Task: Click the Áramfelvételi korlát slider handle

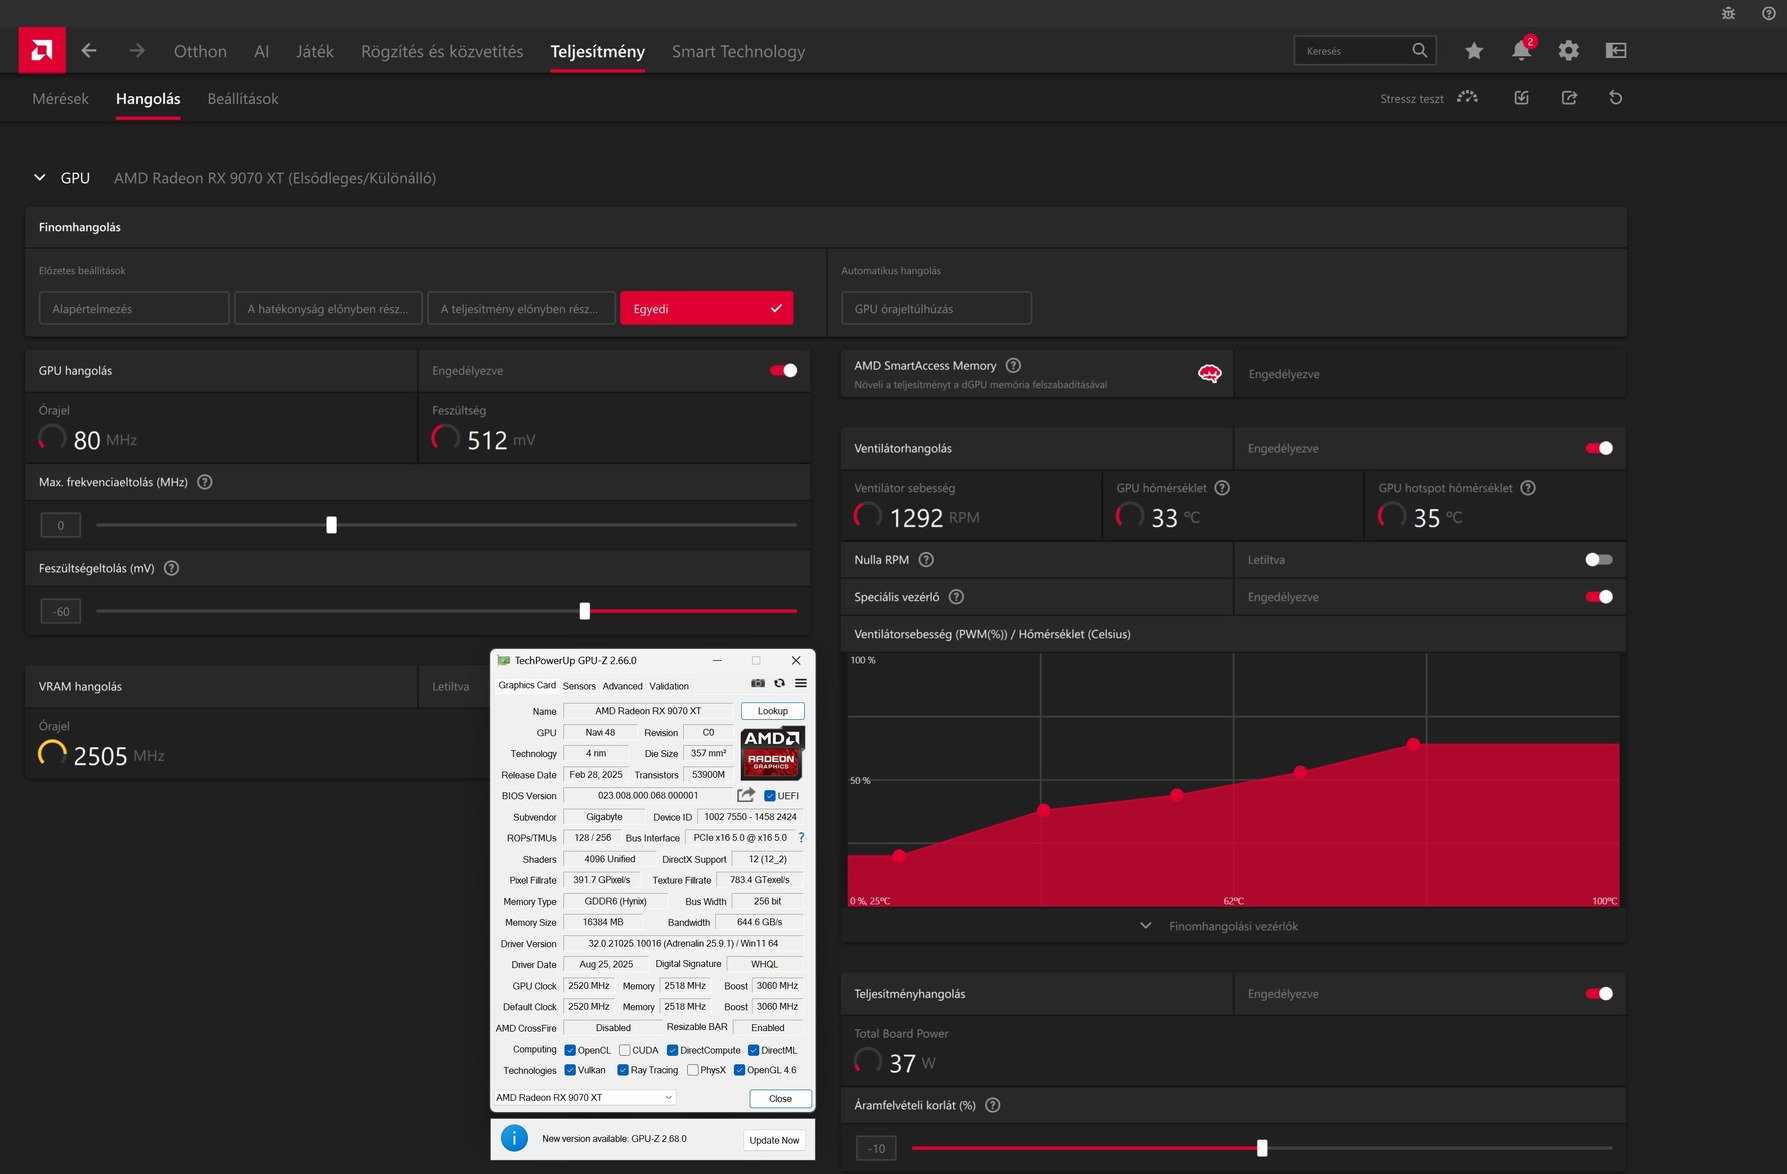Action: pos(1262,1148)
